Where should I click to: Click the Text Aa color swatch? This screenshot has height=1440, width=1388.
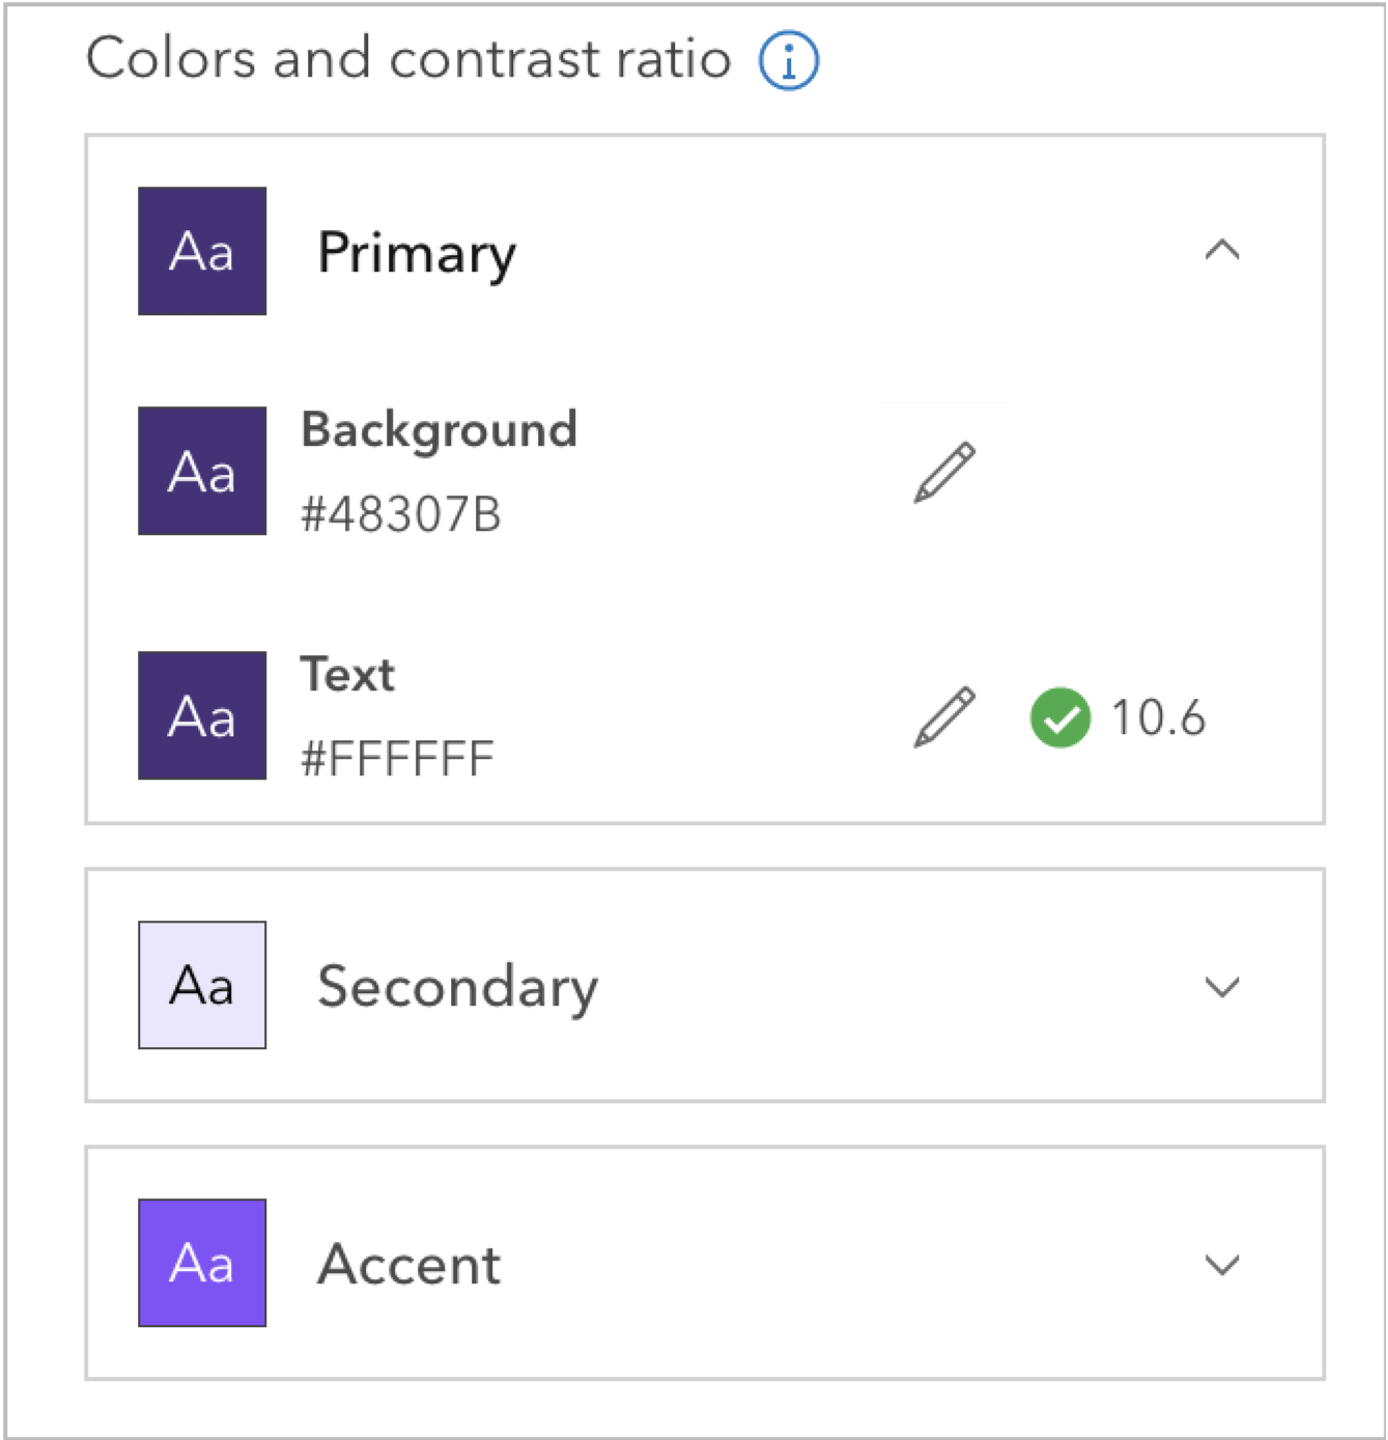pyautogui.click(x=202, y=716)
